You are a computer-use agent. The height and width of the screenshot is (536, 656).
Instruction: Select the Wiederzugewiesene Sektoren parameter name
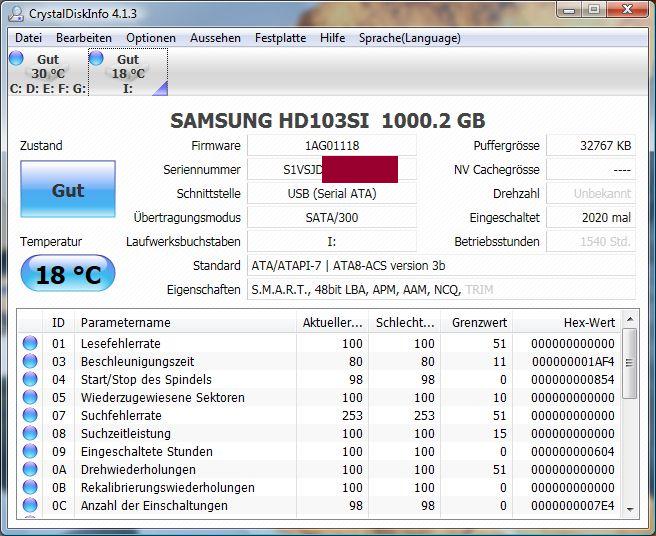(x=162, y=397)
